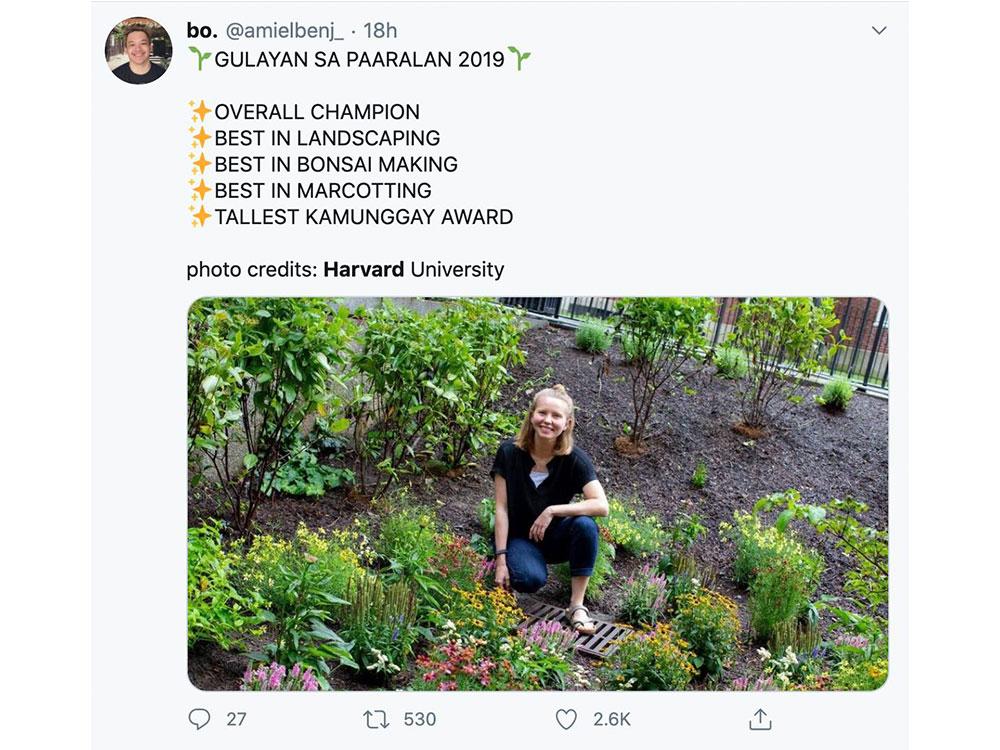
Task: Click the 530 retweets count
Action: point(420,719)
